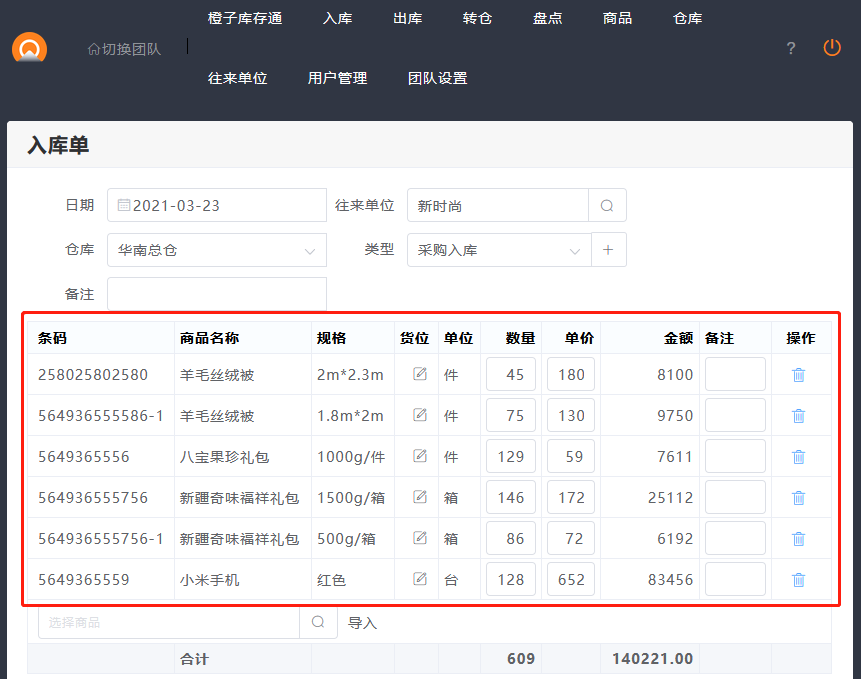This screenshot has height=679, width=861.
Task: Expand the 仓库 dropdown 华南总仓
Action: pyautogui.click(x=216, y=250)
